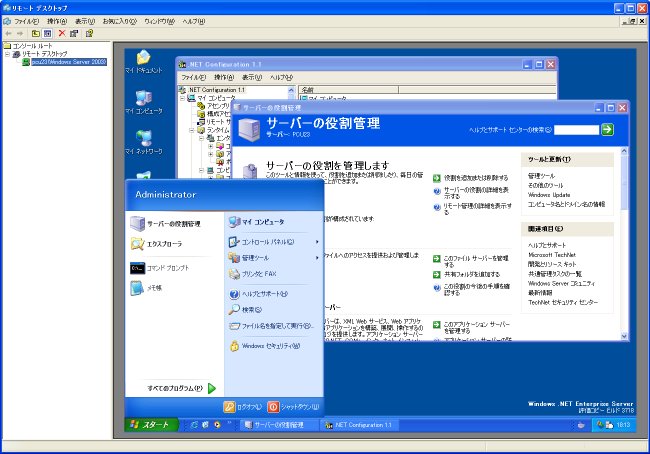Click the TechNet セキュリティ センター link
The height and width of the screenshot is (454, 650).
pos(563,303)
